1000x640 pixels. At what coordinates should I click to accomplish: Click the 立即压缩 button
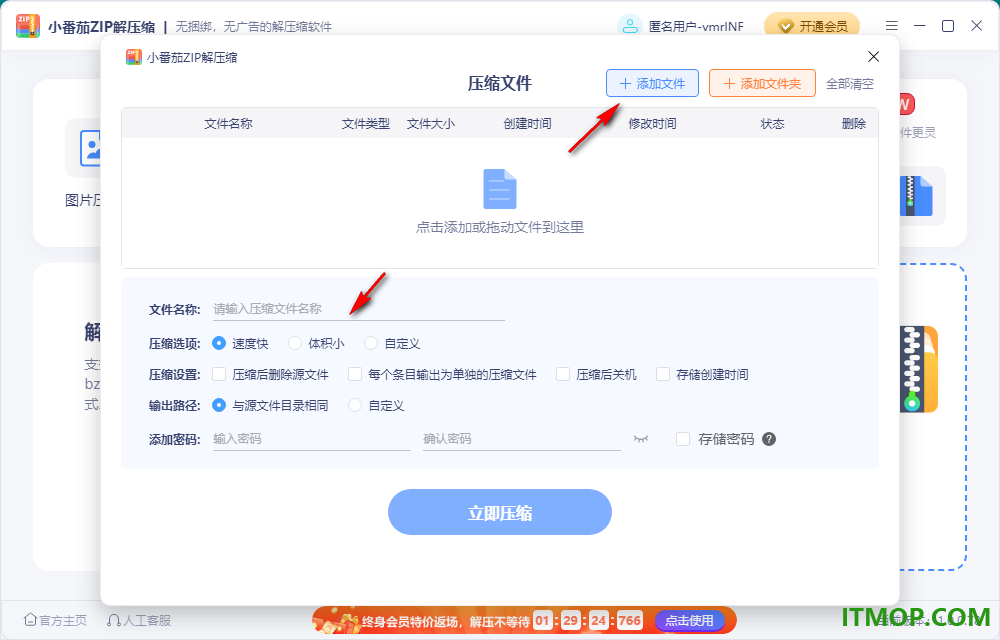tap(500, 512)
